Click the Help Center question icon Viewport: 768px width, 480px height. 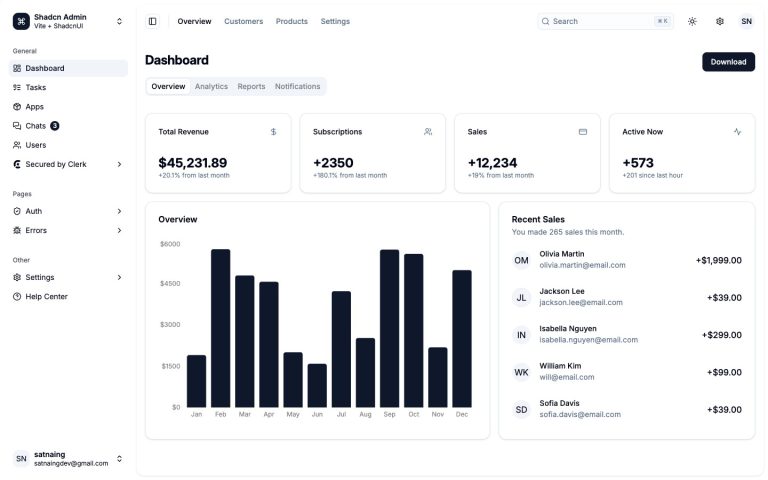[x=17, y=297]
